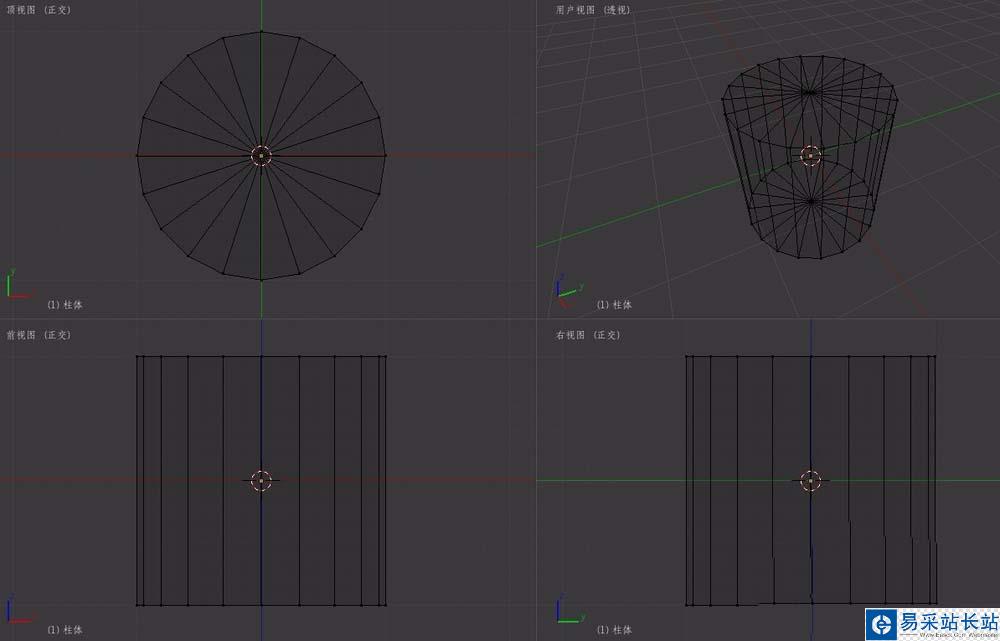Click the 前视图 (正交) viewport label
Image resolution: width=1000 pixels, height=641 pixels.
[x=39, y=335]
